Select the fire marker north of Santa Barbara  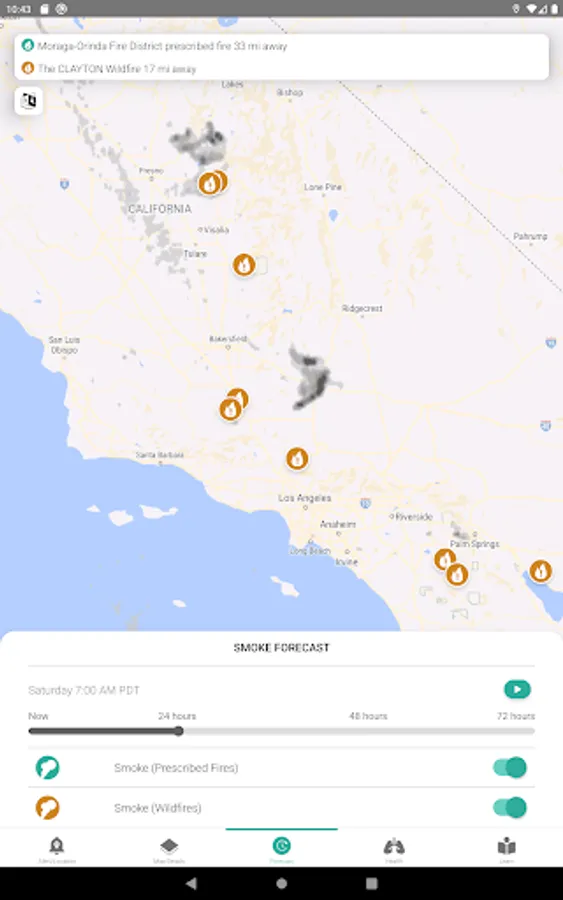point(233,405)
